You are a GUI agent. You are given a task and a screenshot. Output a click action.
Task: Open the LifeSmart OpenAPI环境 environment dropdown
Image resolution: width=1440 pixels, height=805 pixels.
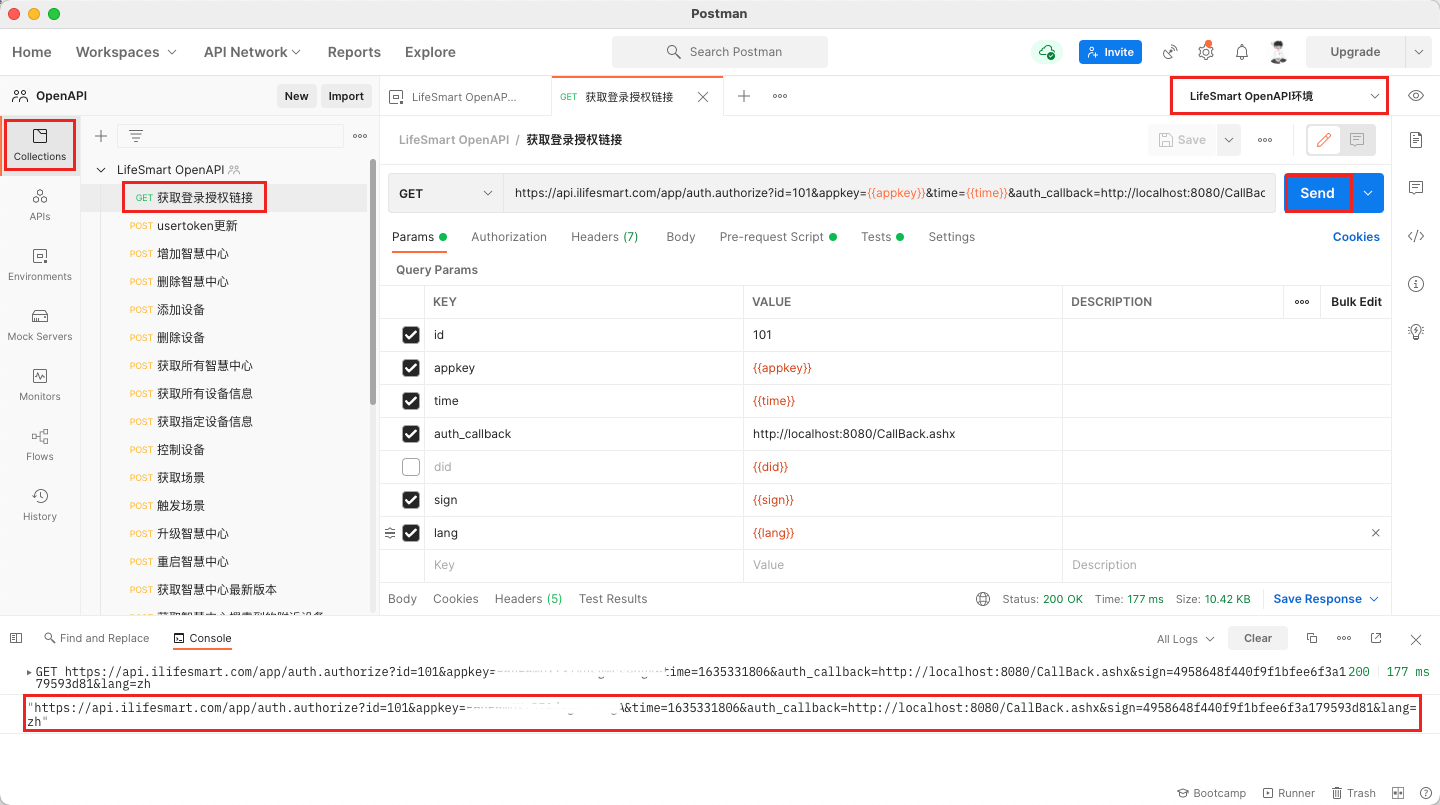click(1279, 96)
